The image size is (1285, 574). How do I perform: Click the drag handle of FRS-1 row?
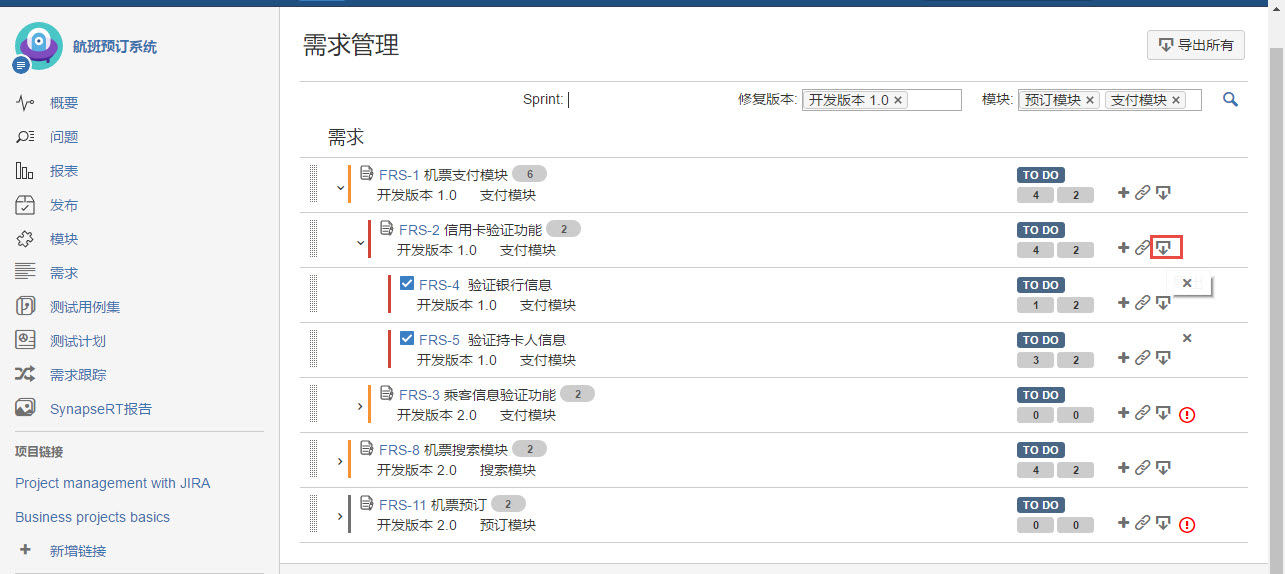tap(314, 185)
